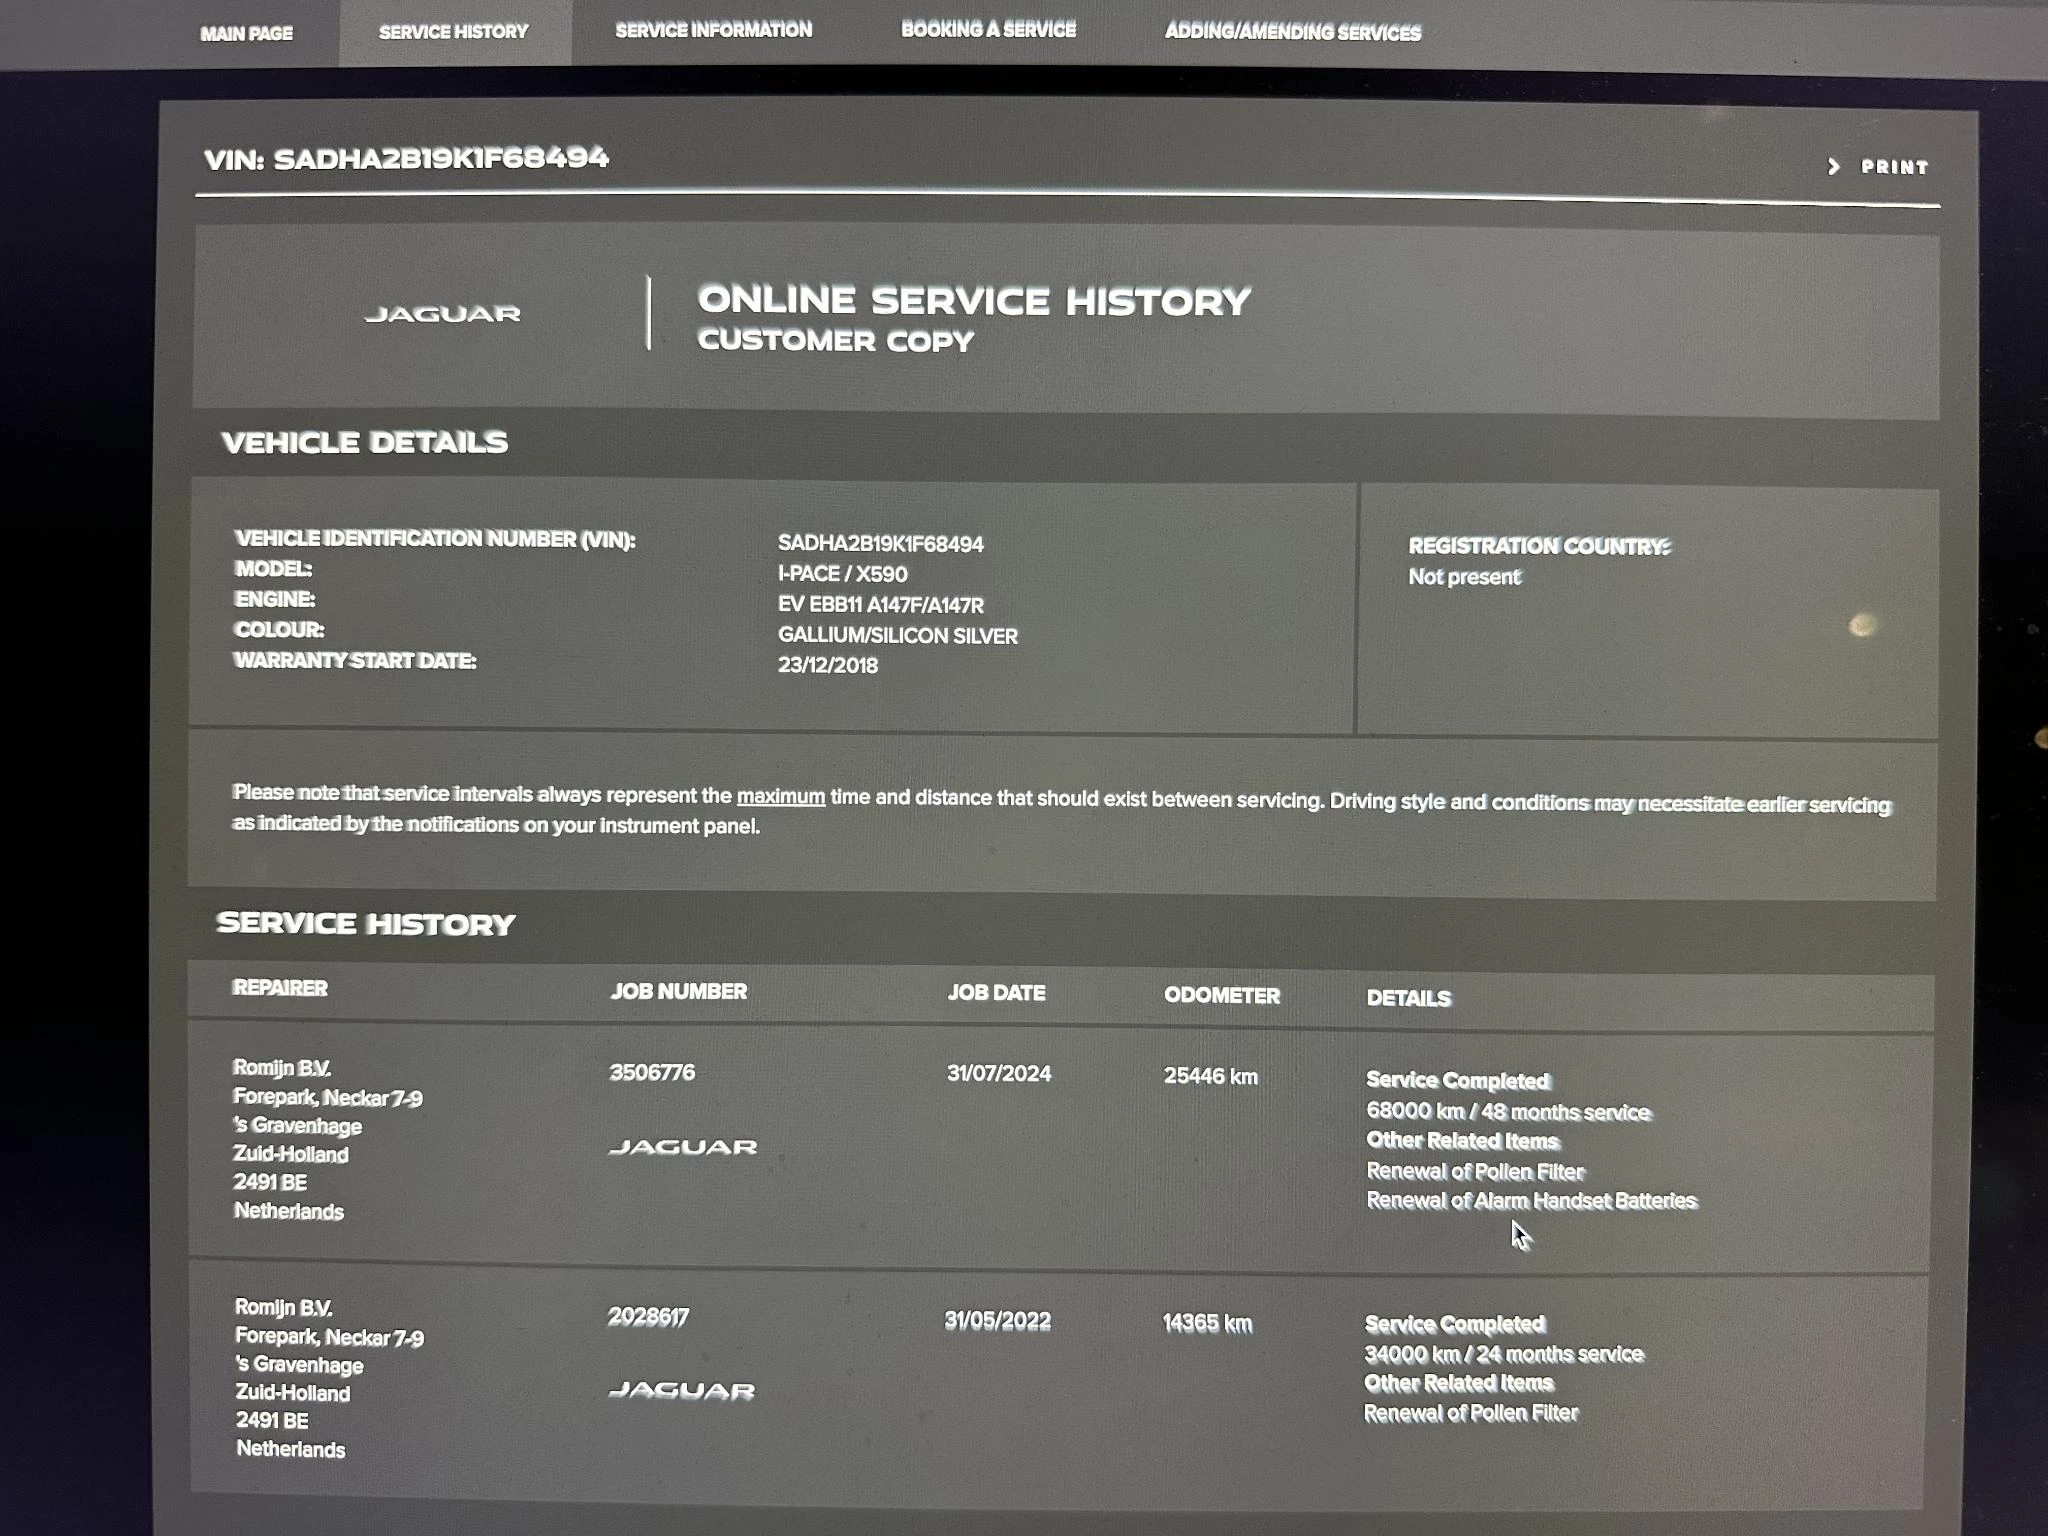Select VIN value in Vehicle Details
The height and width of the screenshot is (1536, 2048).
(880, 544)
